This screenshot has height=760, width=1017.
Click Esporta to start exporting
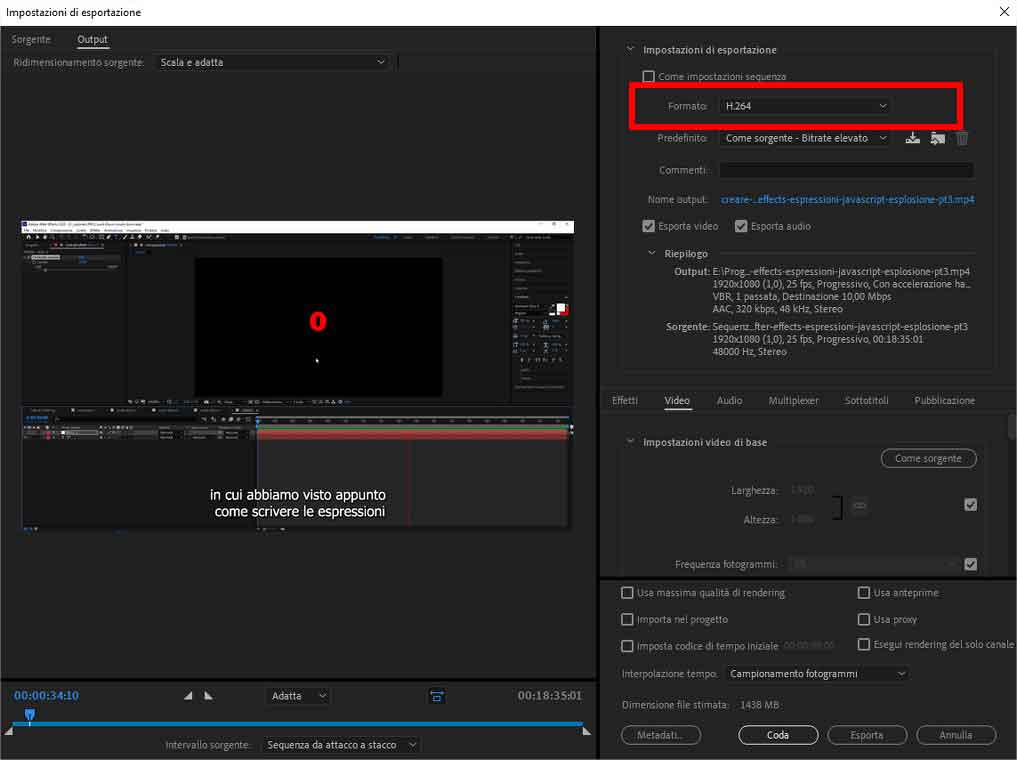866,734
